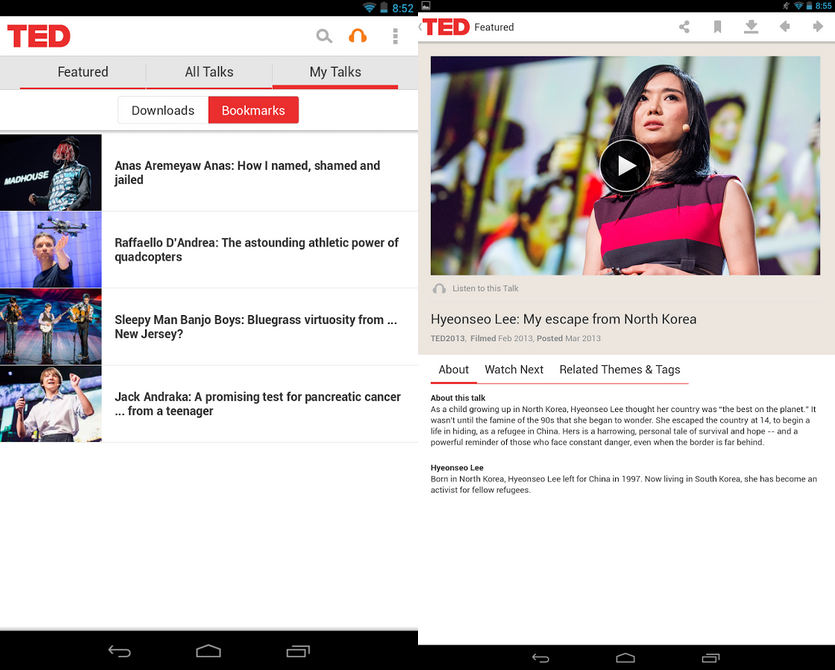Open the All Talks tab
835x670 pixels.
pos(209,72)
